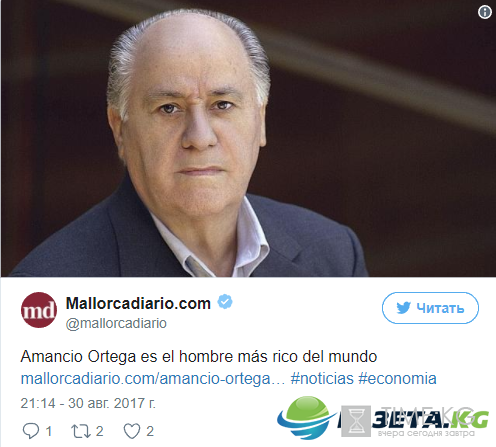496x447 pixels.
Task: Click the @mallorcadiario handle
Action: pos(116,323)
